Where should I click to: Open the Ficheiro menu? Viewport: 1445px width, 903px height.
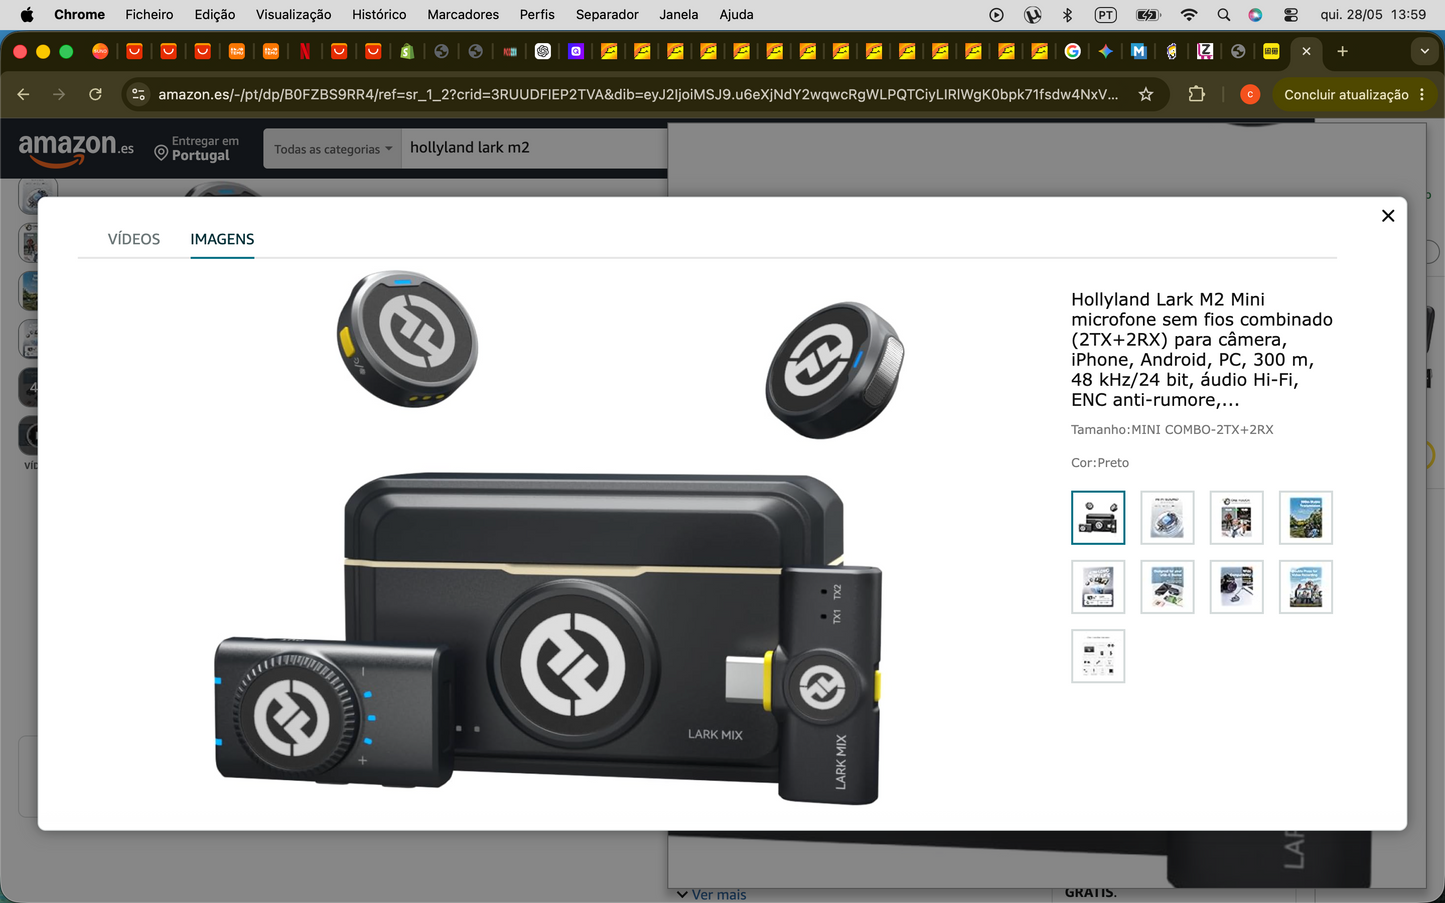[149, 14]
